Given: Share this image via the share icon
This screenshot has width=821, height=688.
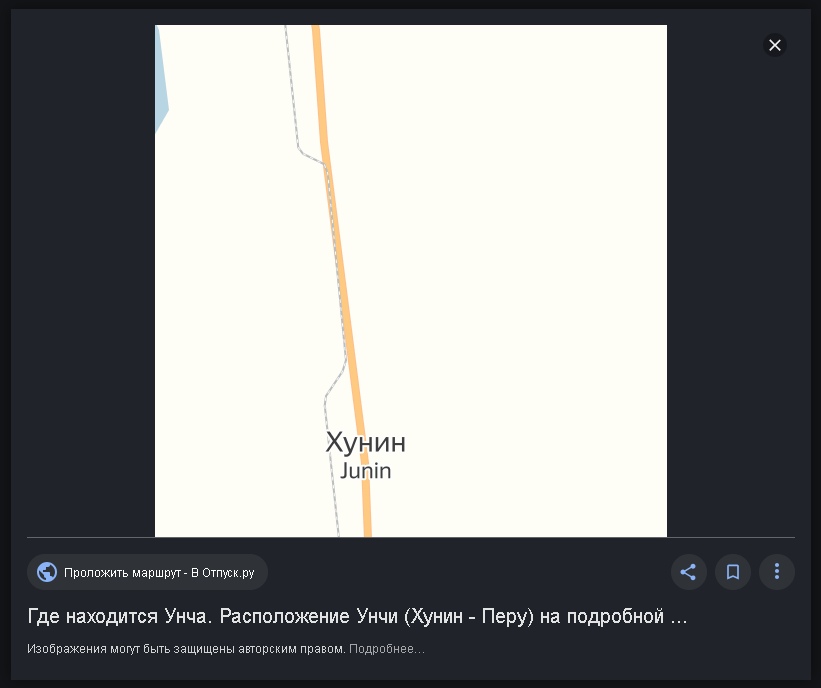Looking at the screenshot, I should click(x=689, y=572).
